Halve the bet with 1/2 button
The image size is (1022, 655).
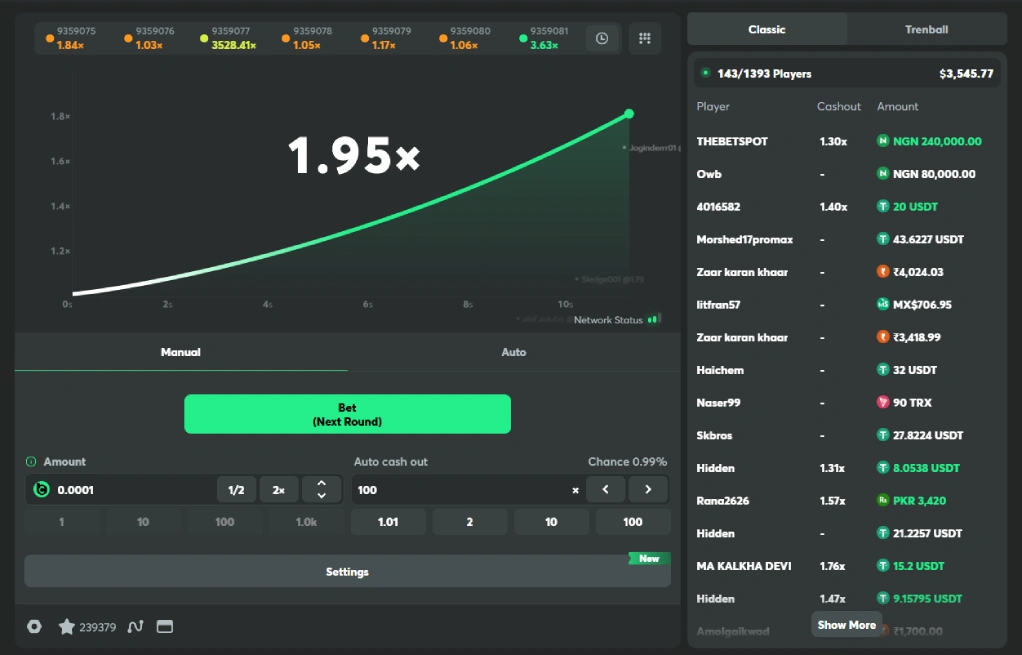click(x=236, y=489)
